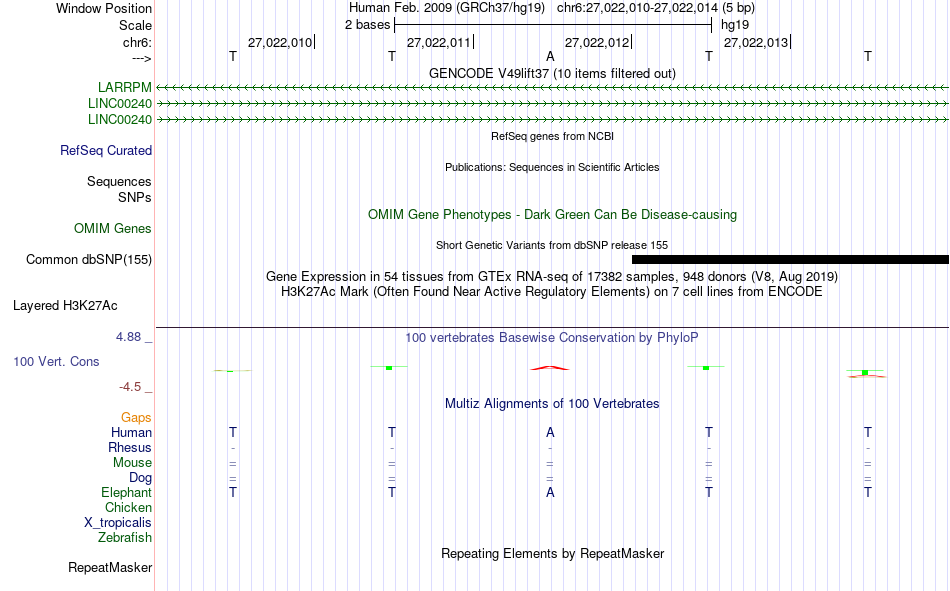Click the 27,022,010 ruler position
The width and height of the screenshot is (950, 591).
280,42
